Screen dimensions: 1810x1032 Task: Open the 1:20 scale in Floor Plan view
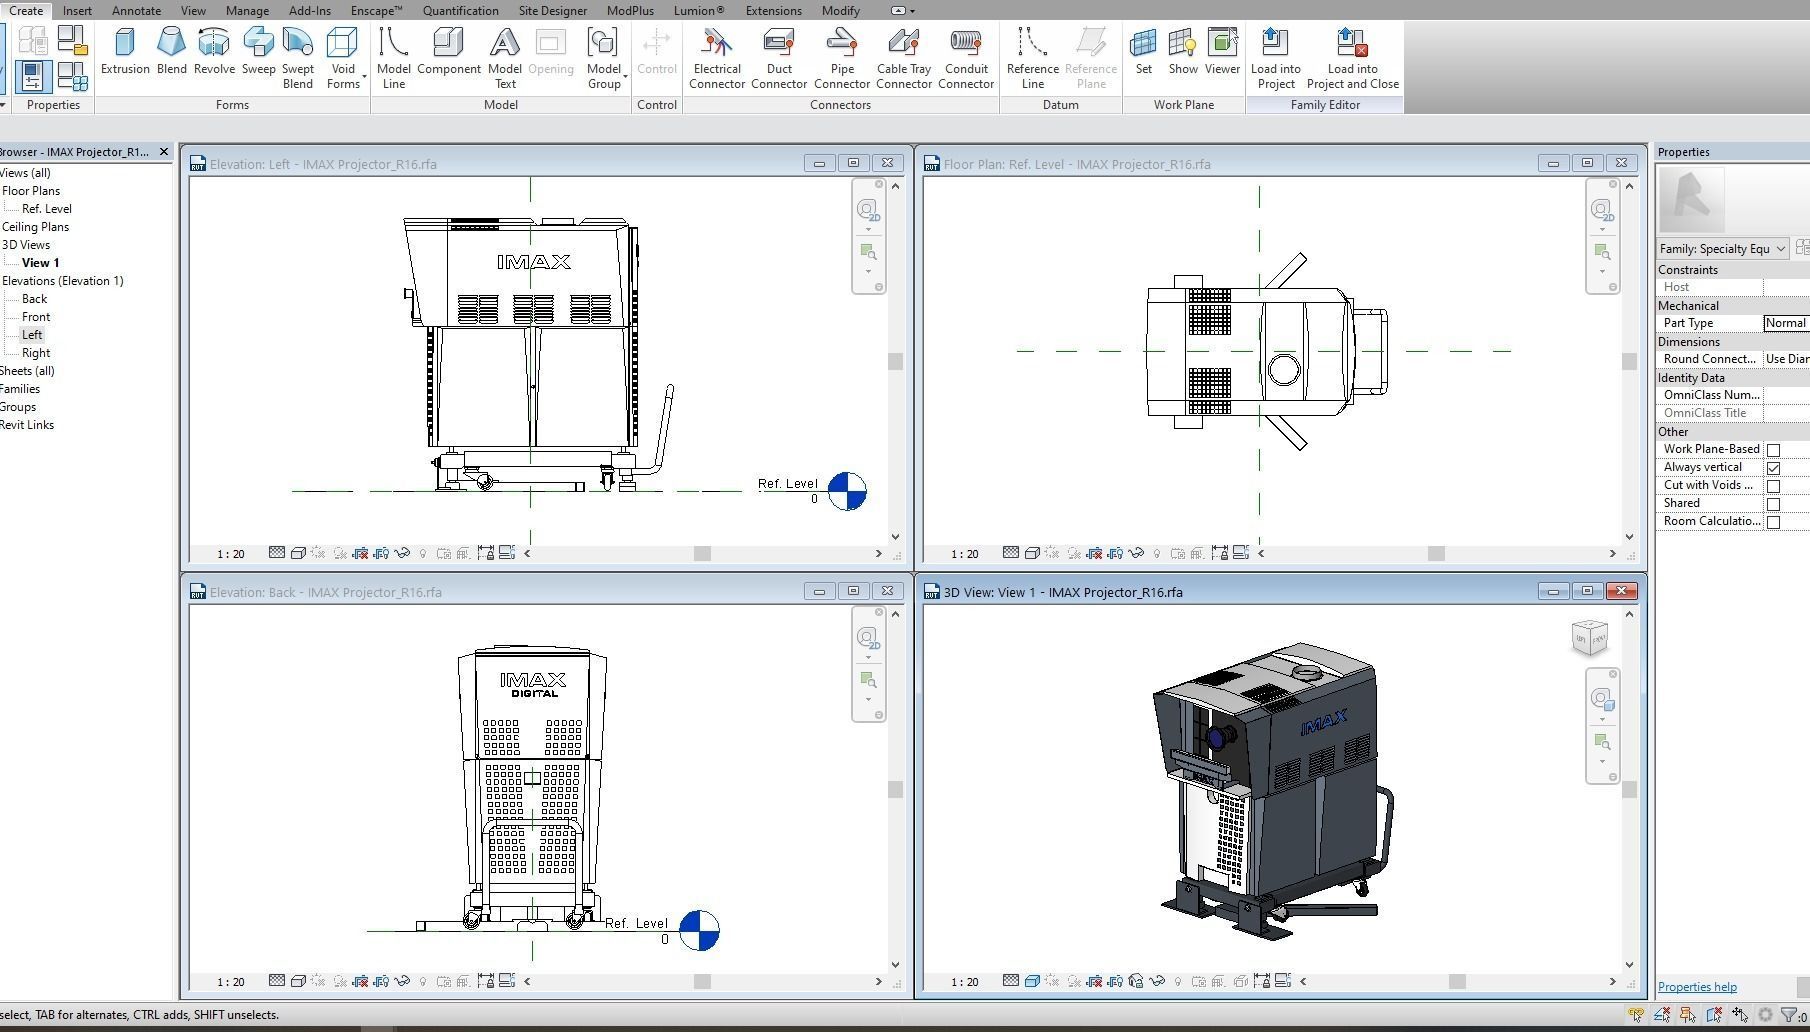(x=964, y=554)
